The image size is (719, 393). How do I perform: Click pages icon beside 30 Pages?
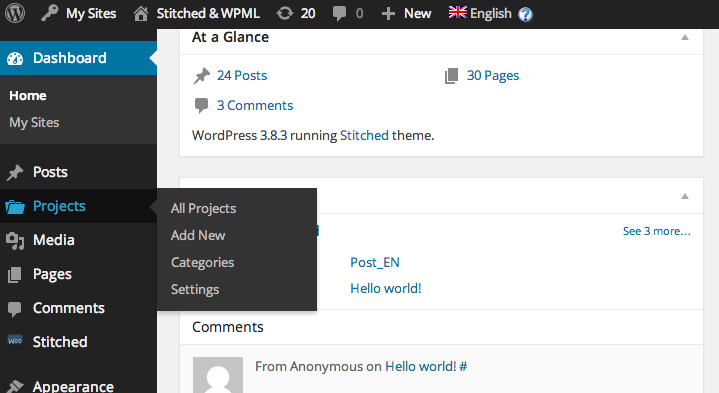(x=451, y=76)
